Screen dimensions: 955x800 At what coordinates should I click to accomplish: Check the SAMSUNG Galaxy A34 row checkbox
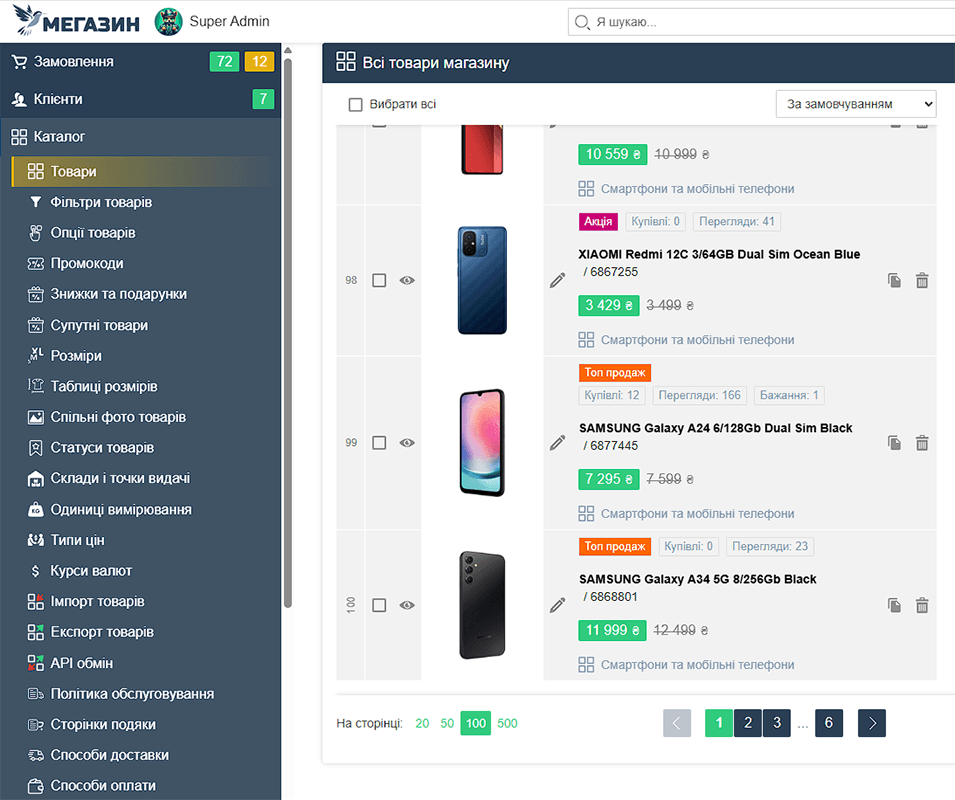[379, 605]
